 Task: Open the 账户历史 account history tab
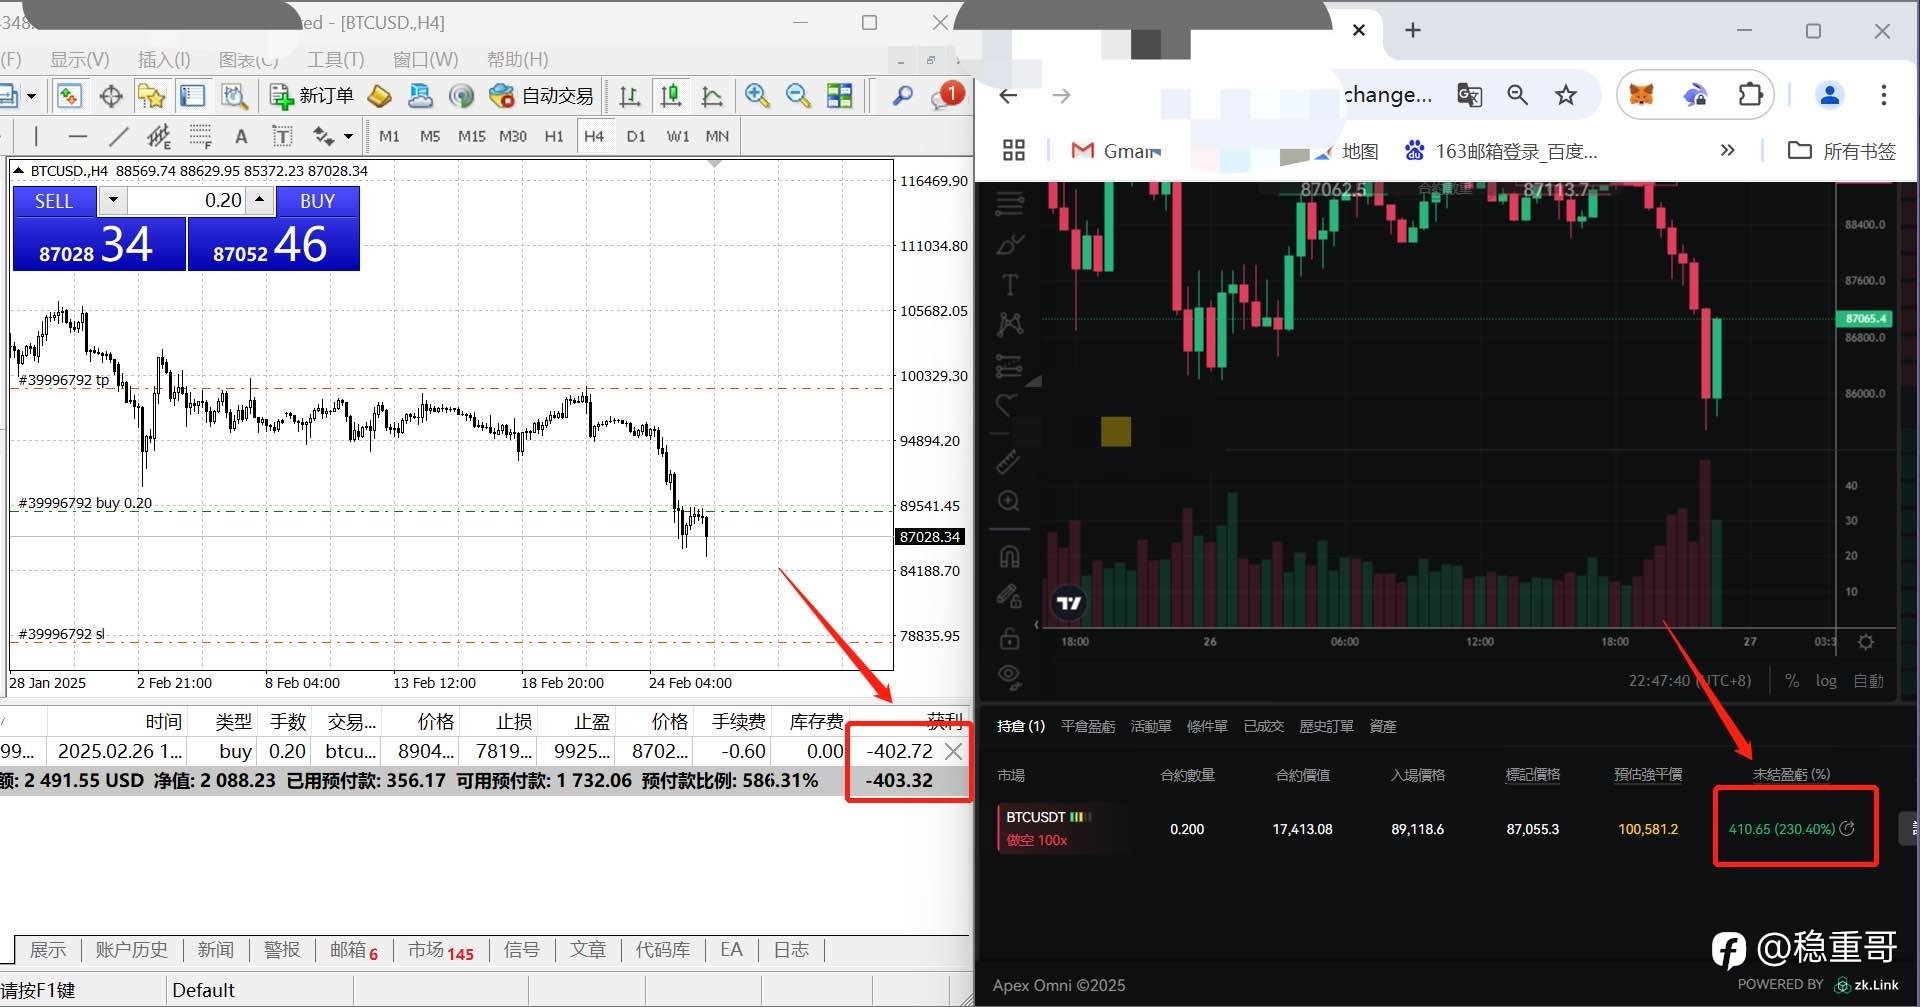pyautogui.click(x=131, y=950)
